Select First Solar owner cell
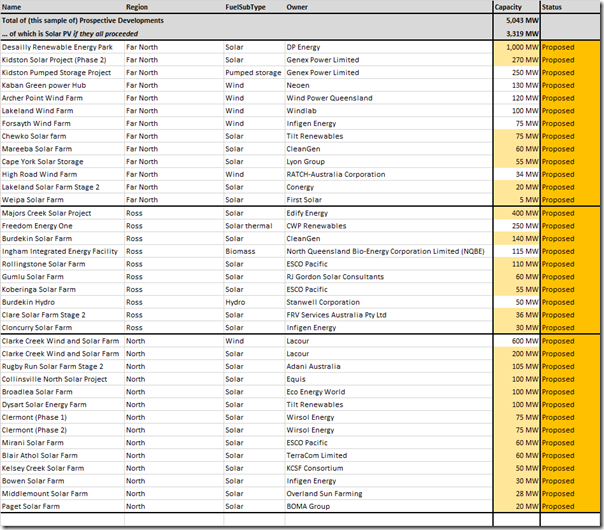 389,200
